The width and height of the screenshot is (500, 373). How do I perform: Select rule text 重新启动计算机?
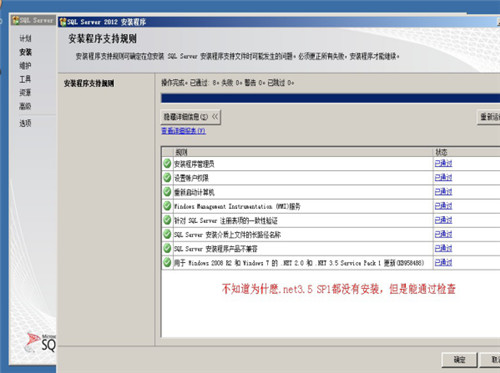194,192
